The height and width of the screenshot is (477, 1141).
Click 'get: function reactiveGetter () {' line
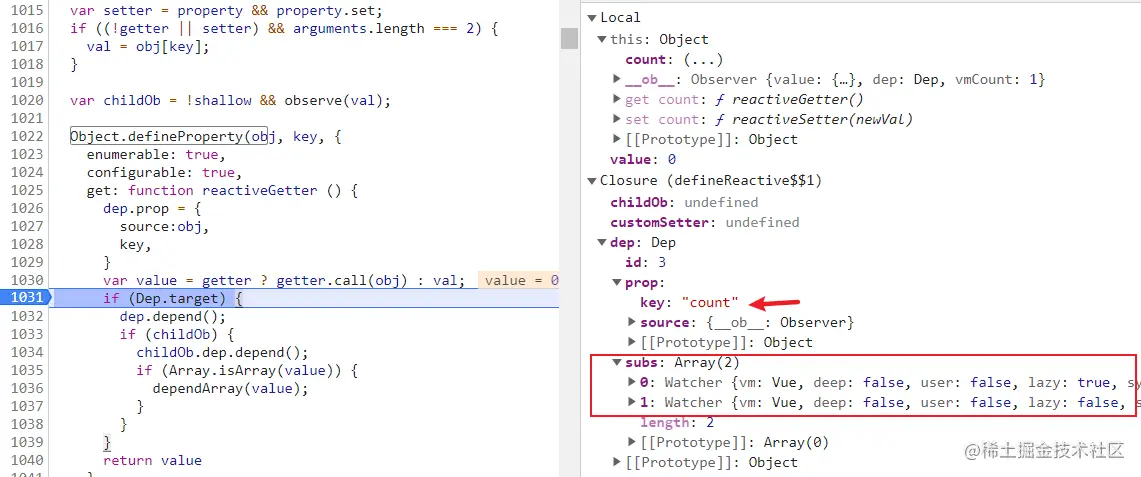click(x=222, y=191)
